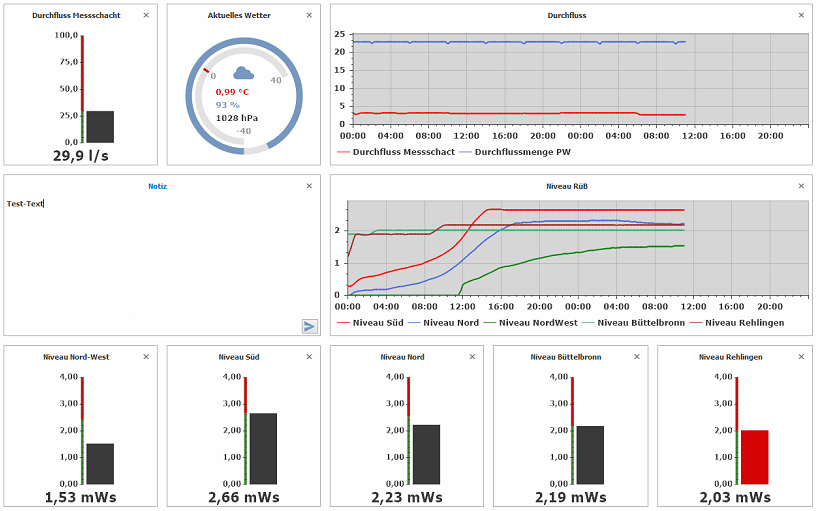This screenshot has width=818, height=511.
Task: Click the Durchfluss Messschacht legend entry
Action: pyautogui.click(x=396, y=152)
